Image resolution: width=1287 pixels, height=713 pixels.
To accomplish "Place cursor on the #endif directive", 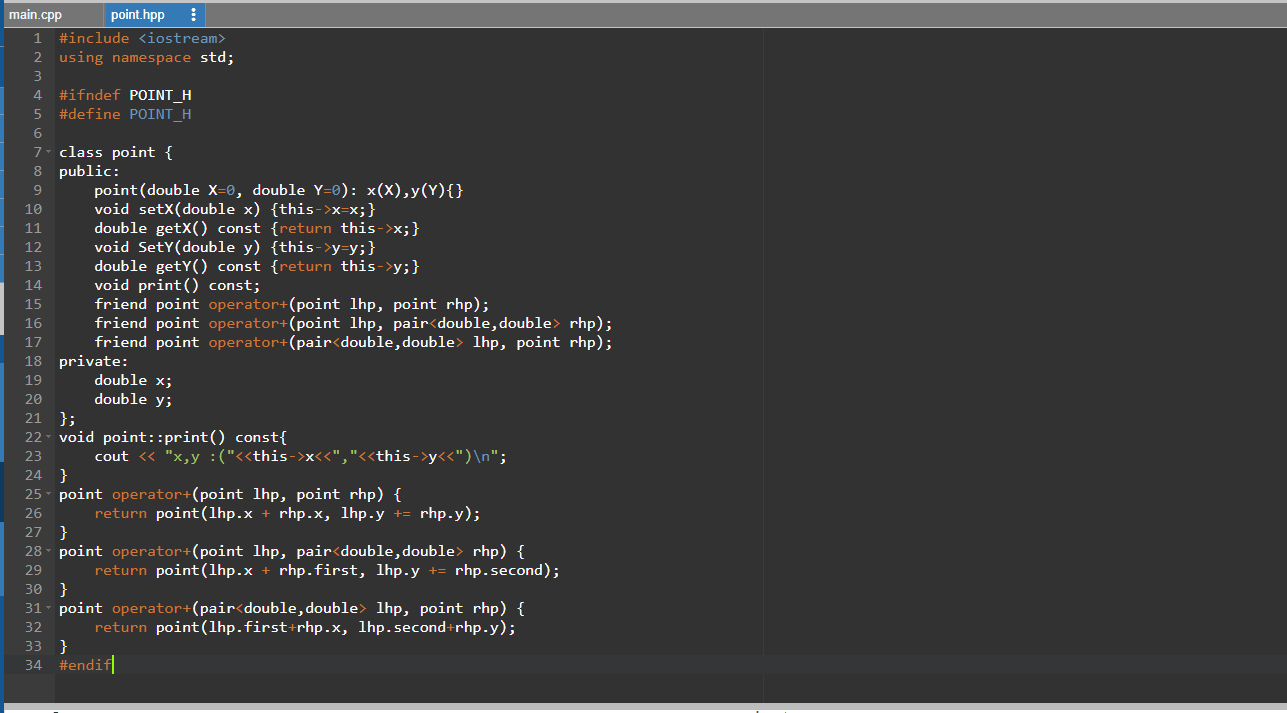I will pyautogui.click(x=85, y=664).
